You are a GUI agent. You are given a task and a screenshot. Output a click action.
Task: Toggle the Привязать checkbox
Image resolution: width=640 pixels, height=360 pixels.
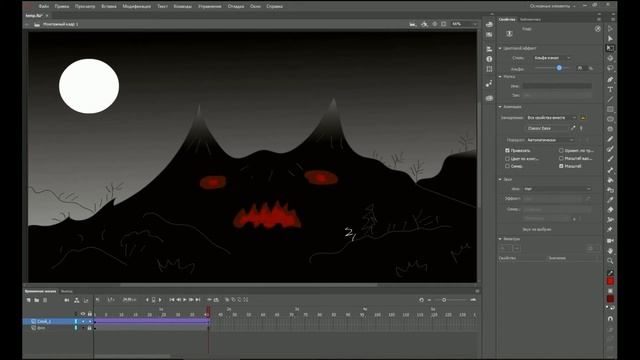pyautogui.click(x=507, y=151)
